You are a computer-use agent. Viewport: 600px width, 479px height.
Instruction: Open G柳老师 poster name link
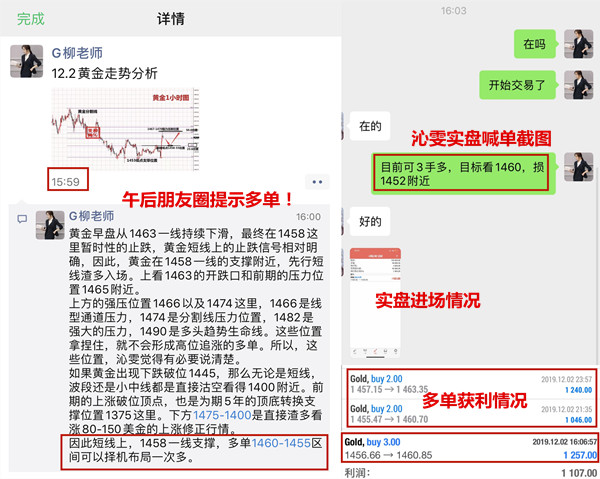point(77,53)
